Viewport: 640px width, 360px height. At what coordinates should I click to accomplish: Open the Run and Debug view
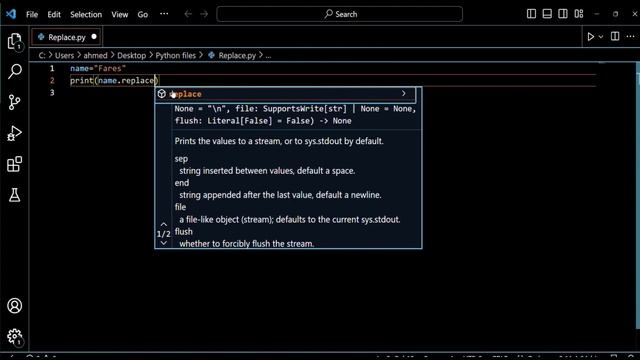14,133
